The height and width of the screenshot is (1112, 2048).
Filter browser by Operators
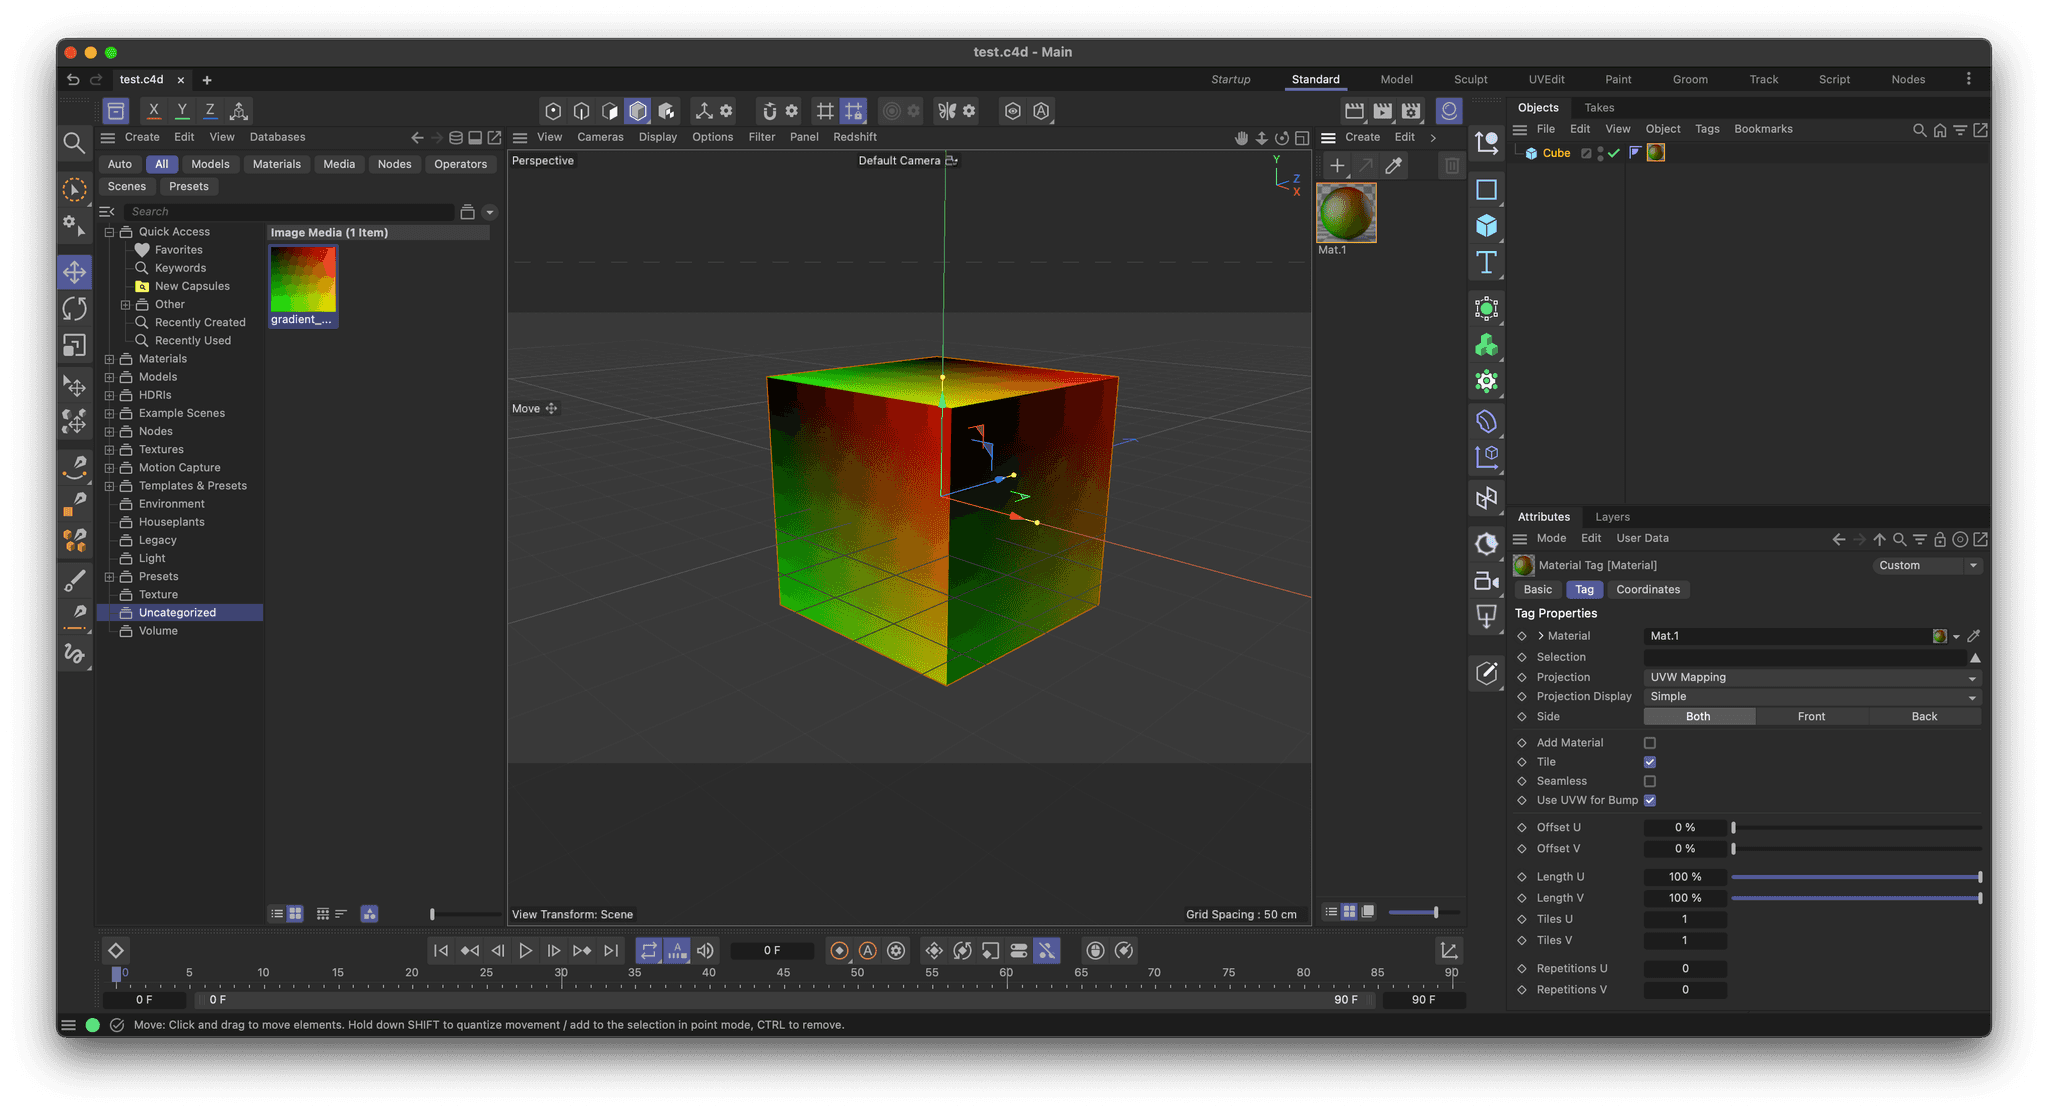(x=460, y=164)
